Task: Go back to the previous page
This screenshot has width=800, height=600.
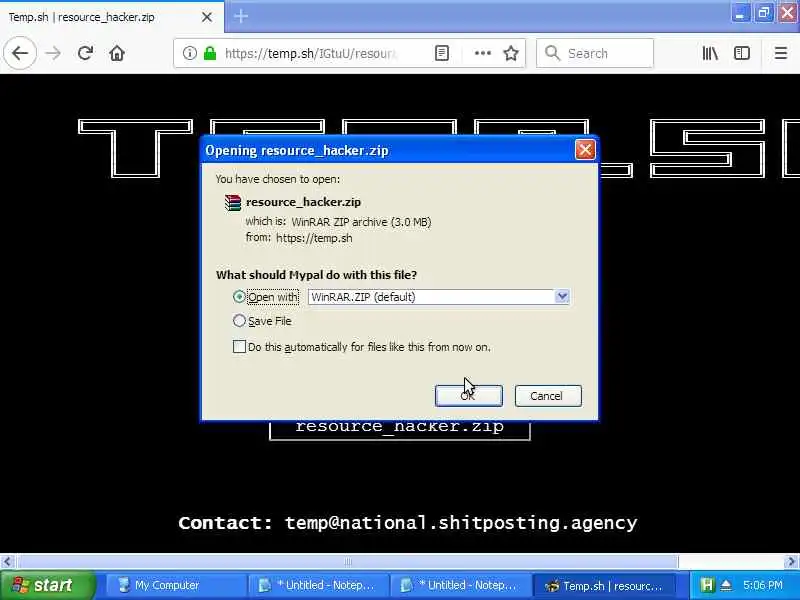Action: pyautogui.click(x=20, y=53)
